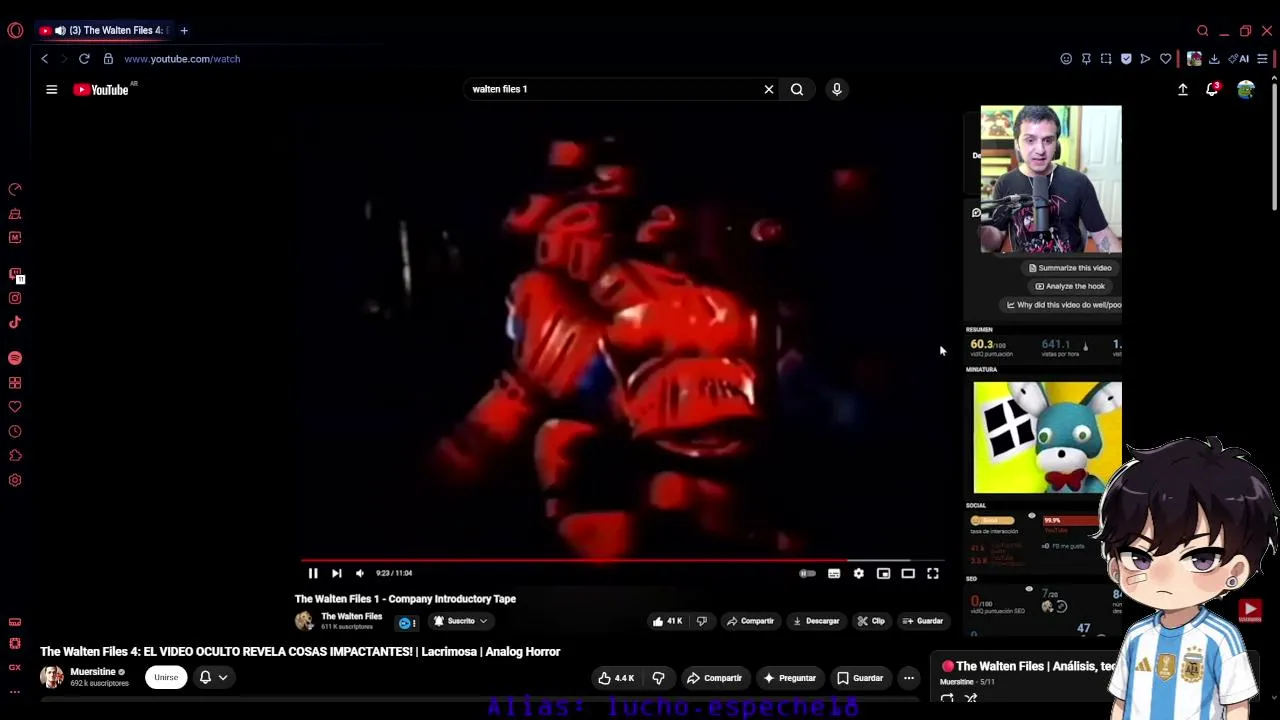Open sidebar settings gear icon
This screenshot has height=720, width=1280.
coord(15,480)
